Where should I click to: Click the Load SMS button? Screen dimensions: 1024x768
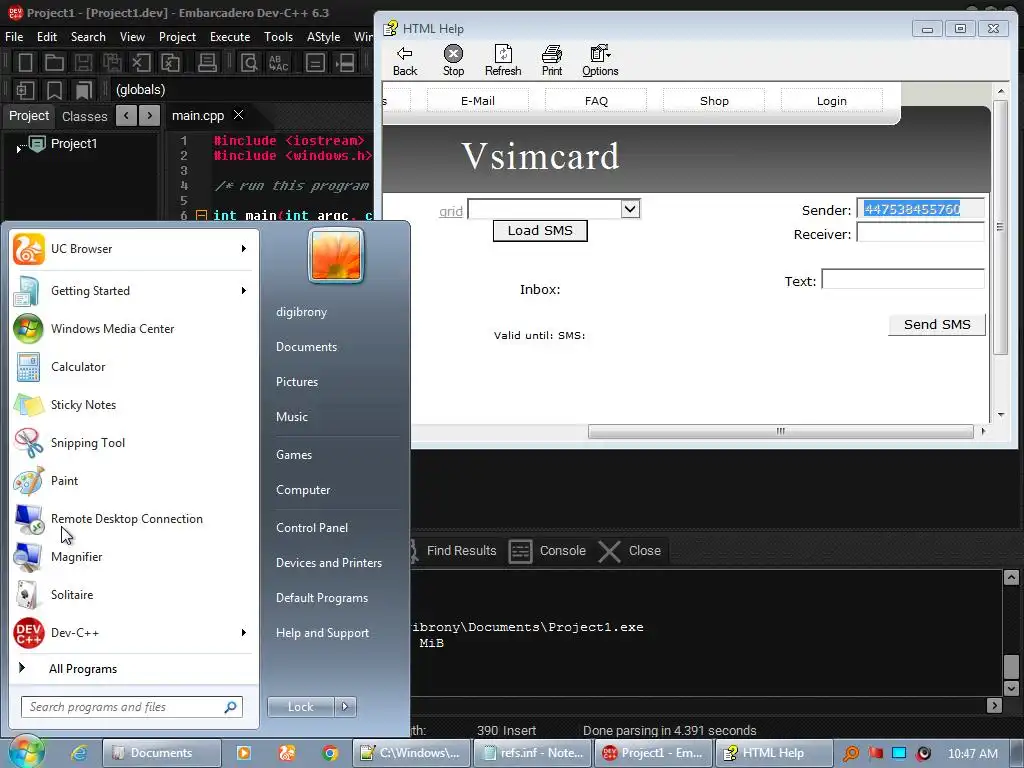coord(540,231)
